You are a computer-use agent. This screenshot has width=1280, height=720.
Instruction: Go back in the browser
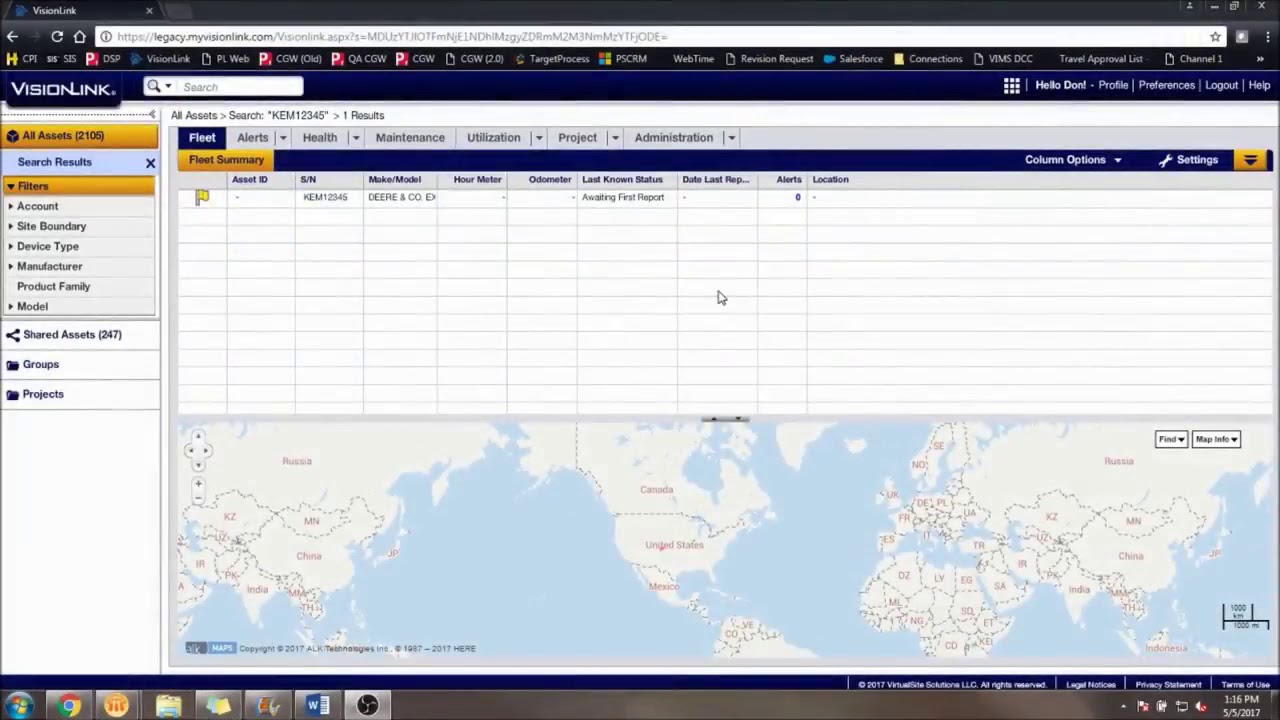tap(13, 37)
